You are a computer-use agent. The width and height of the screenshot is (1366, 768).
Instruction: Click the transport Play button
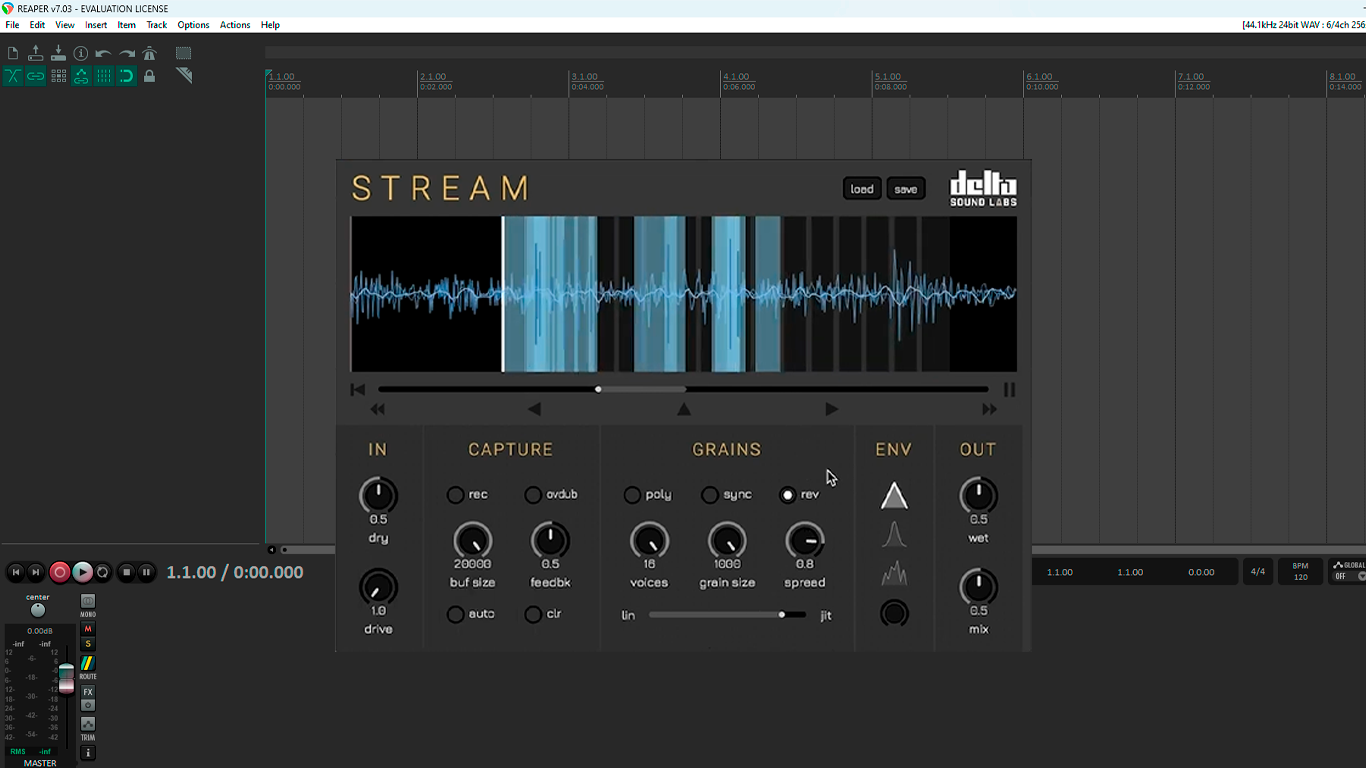[82, 572]
